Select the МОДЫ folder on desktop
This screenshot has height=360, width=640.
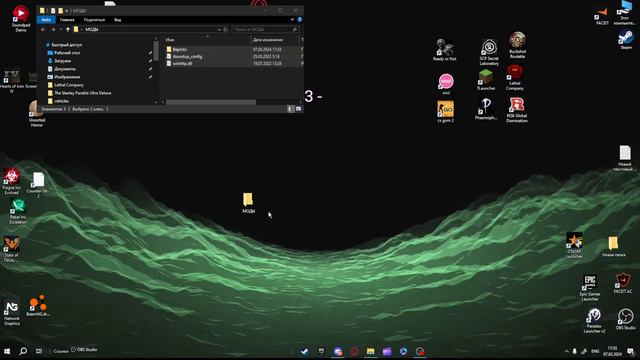(x=248, y=203)
